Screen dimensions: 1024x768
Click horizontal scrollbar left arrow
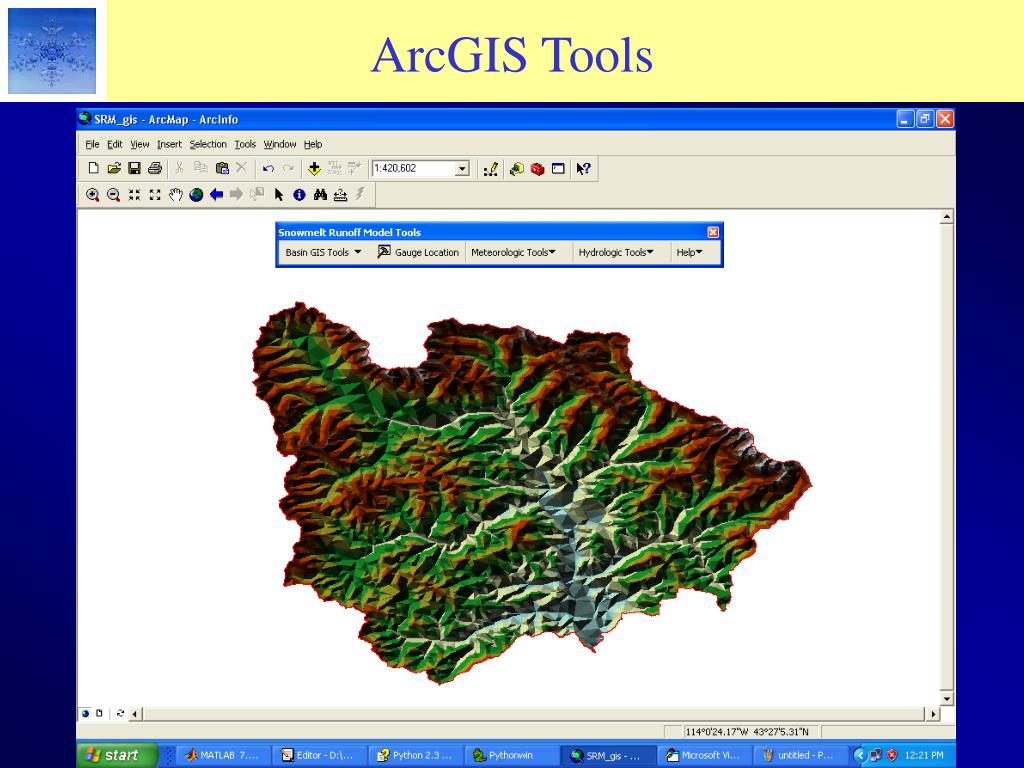135,714
